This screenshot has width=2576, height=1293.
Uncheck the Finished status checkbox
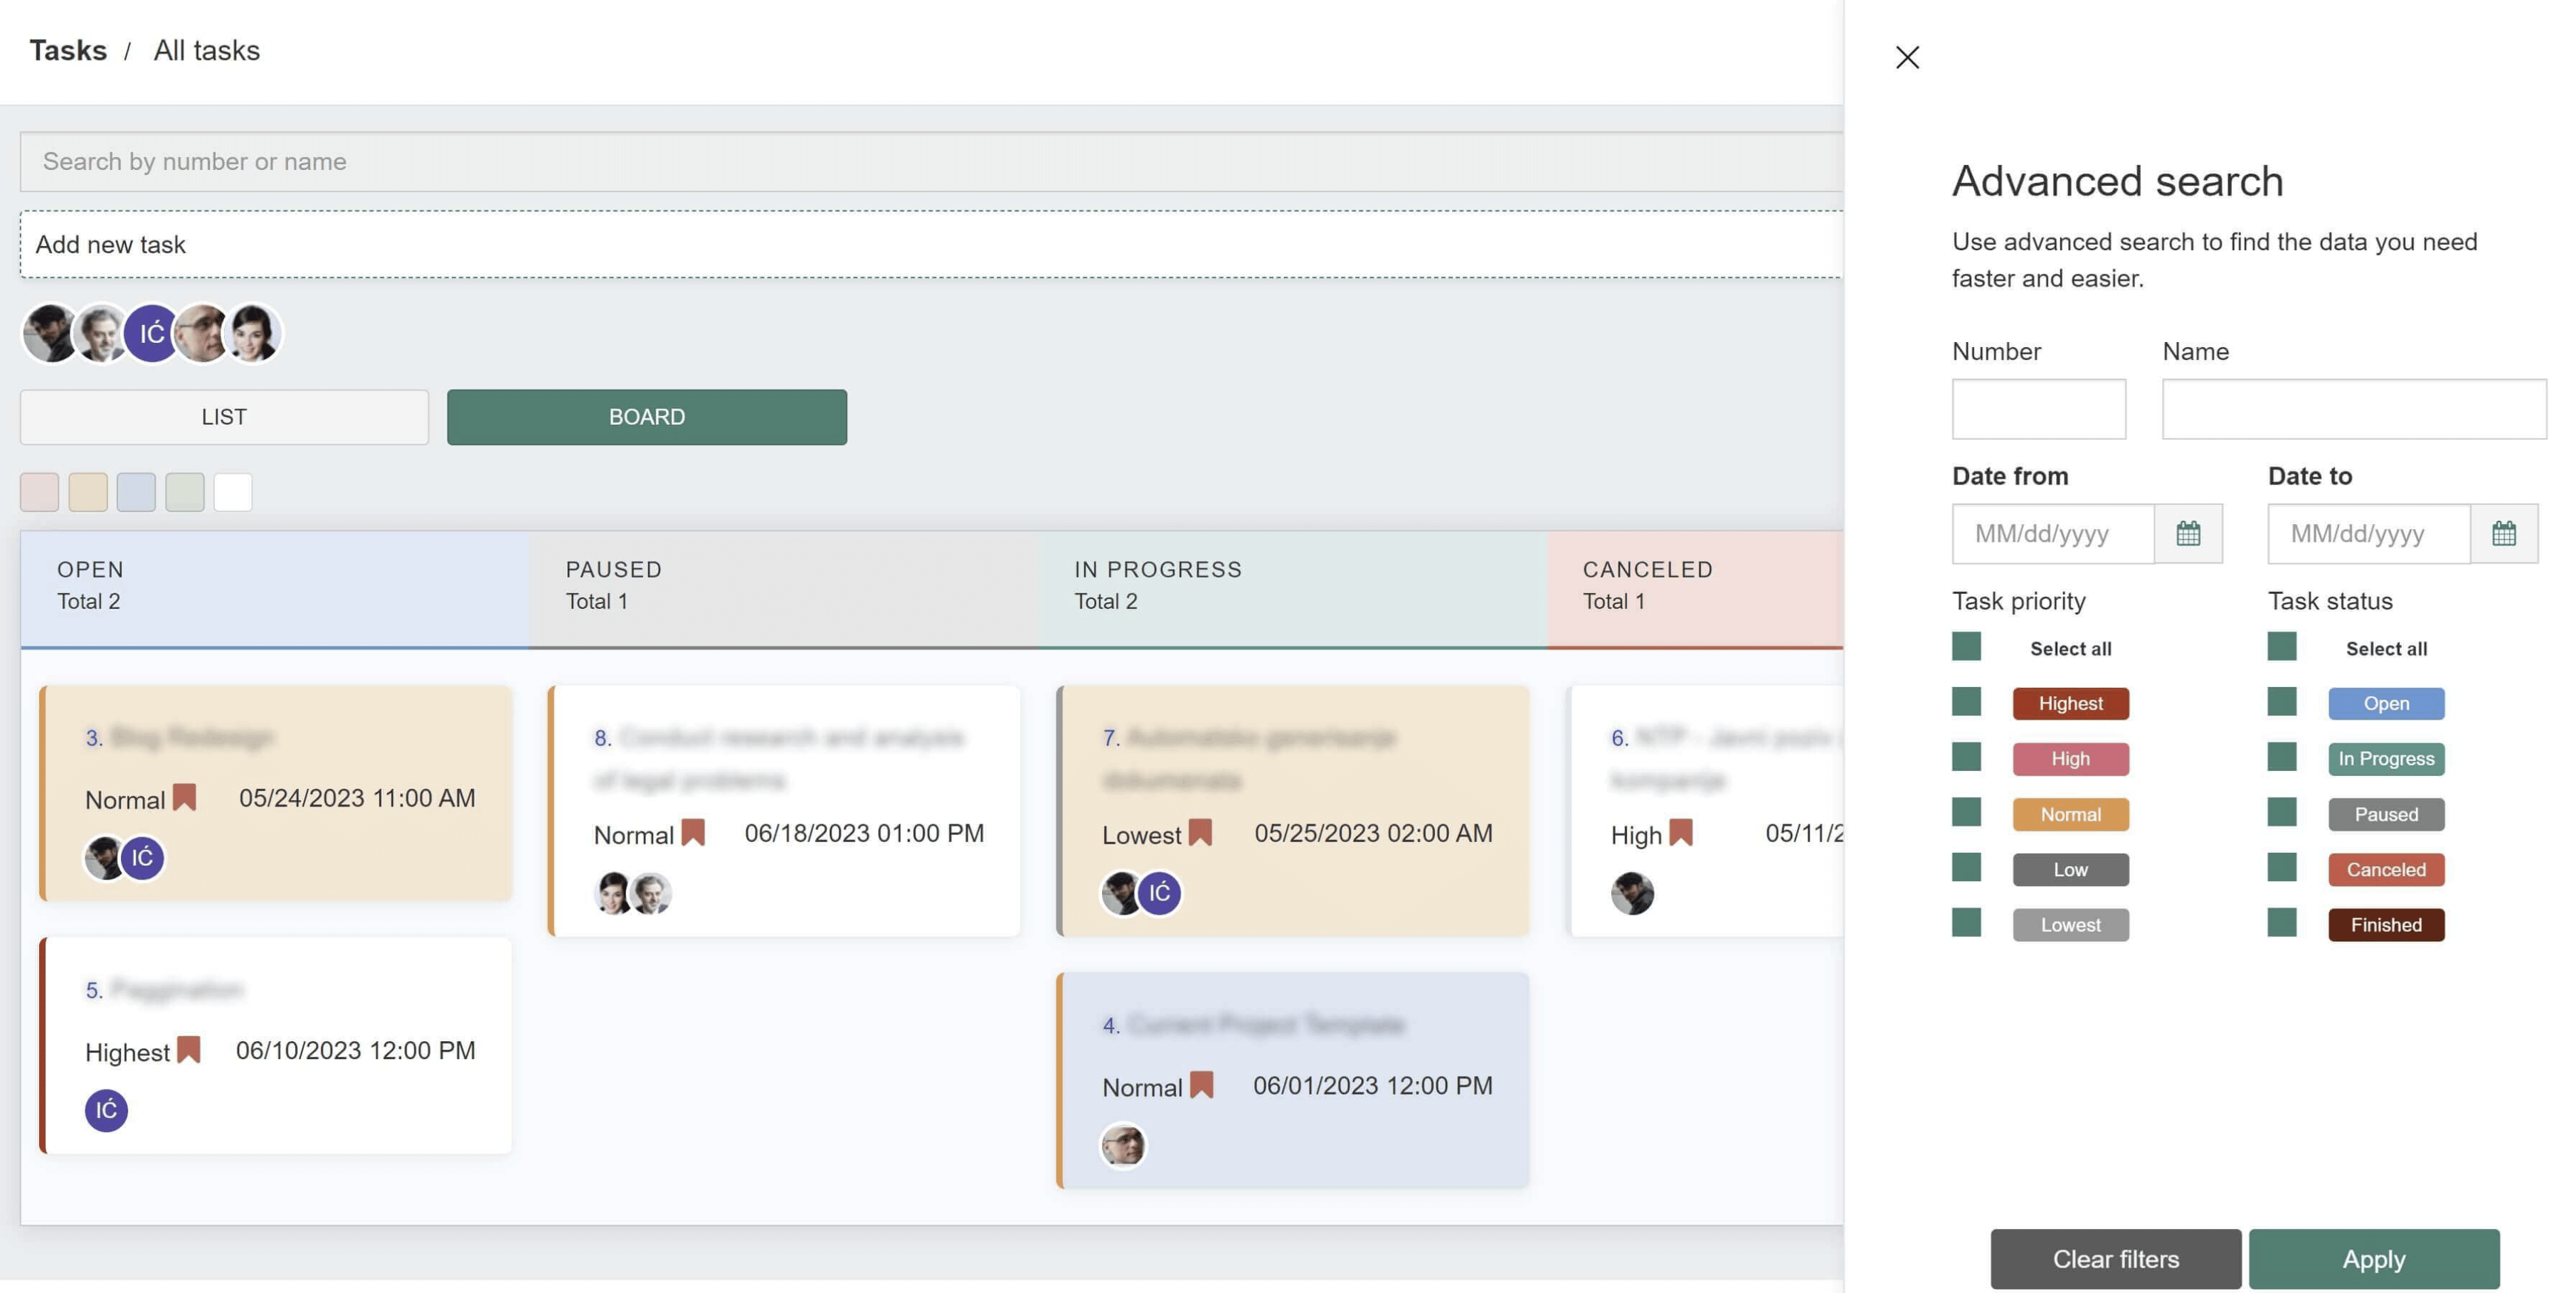click(x=2281, y=923)
